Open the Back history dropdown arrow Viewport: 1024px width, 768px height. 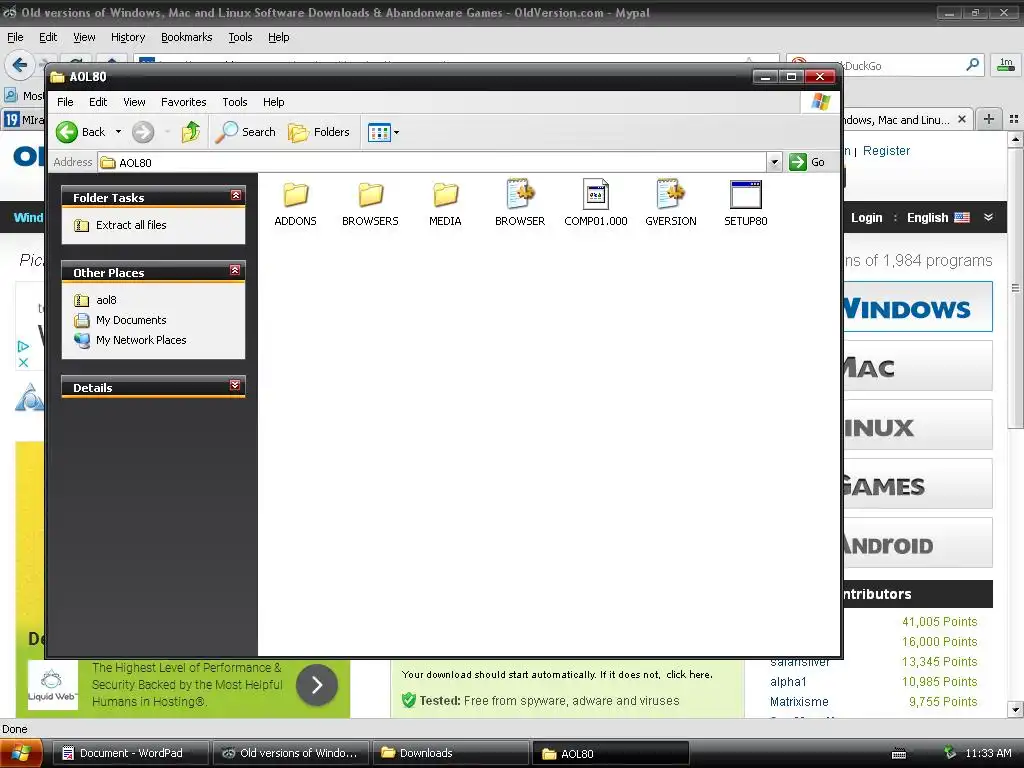pyautogui.click(x=118, y=132)
